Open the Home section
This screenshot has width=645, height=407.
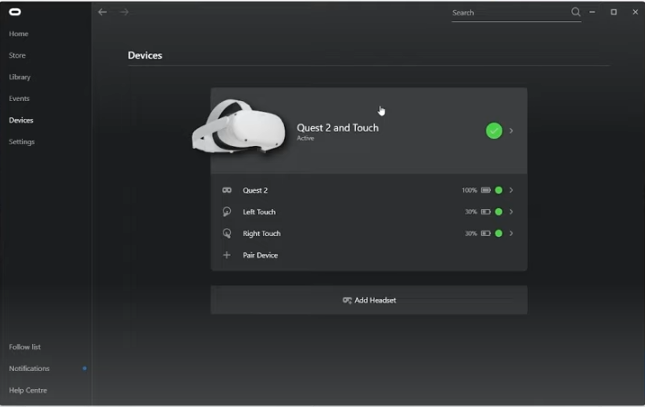point(19,34)
